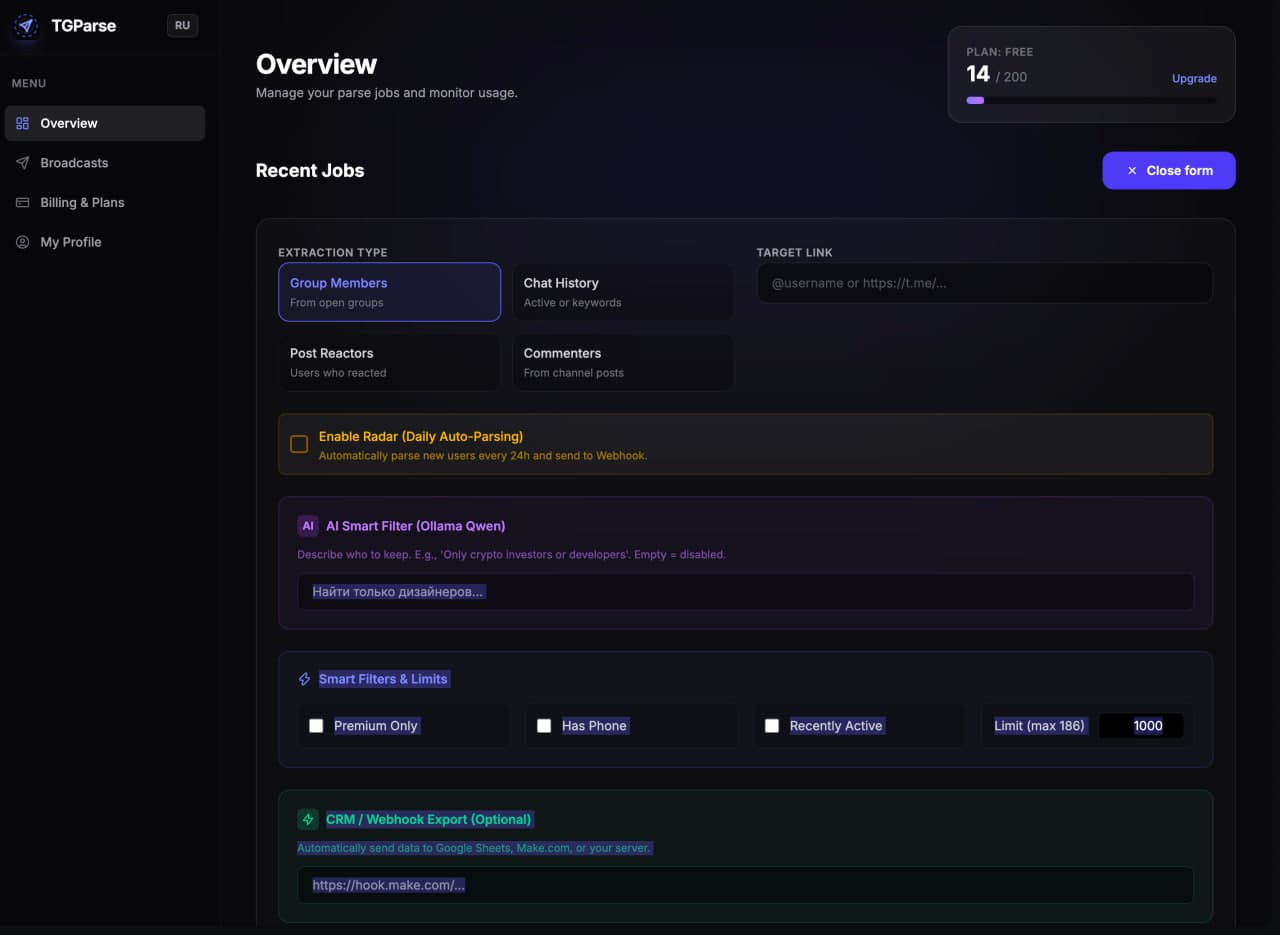The image size is (1280, 935).
Task: Check the Premium Only filter
Action: (x=316, y=726)
